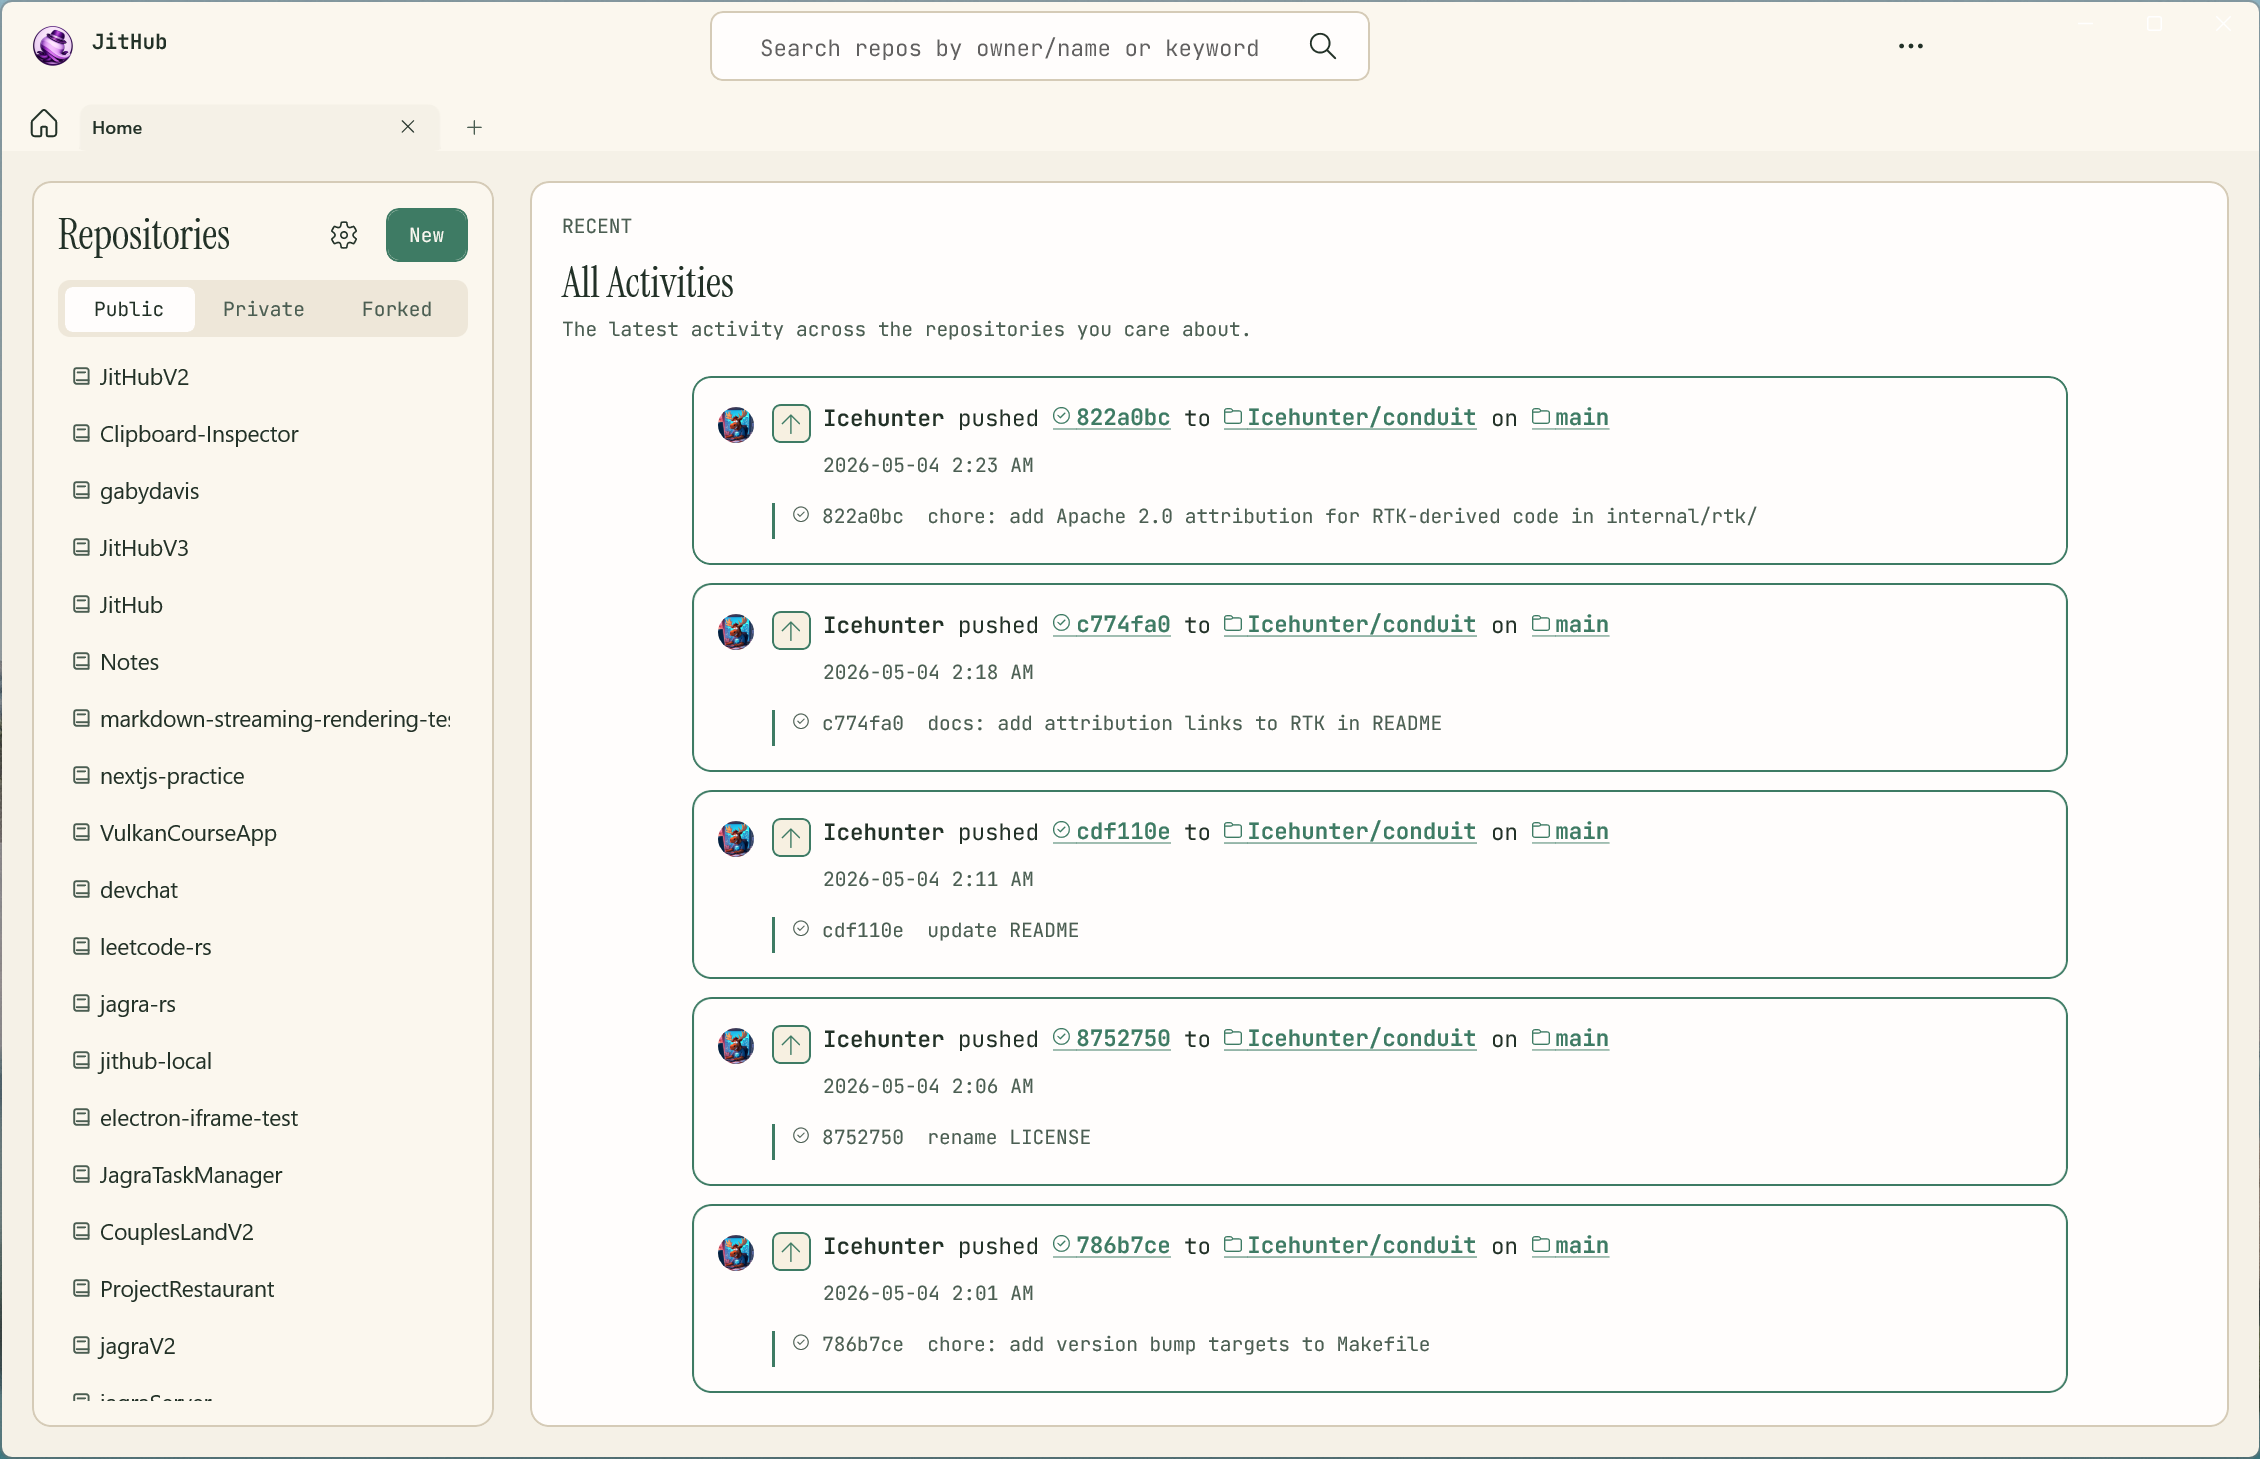Click commit check icon before 'rename LICENSE'
Image resolution: width=2260 pixels, height=1459 pixels.
click(801, 1136)
